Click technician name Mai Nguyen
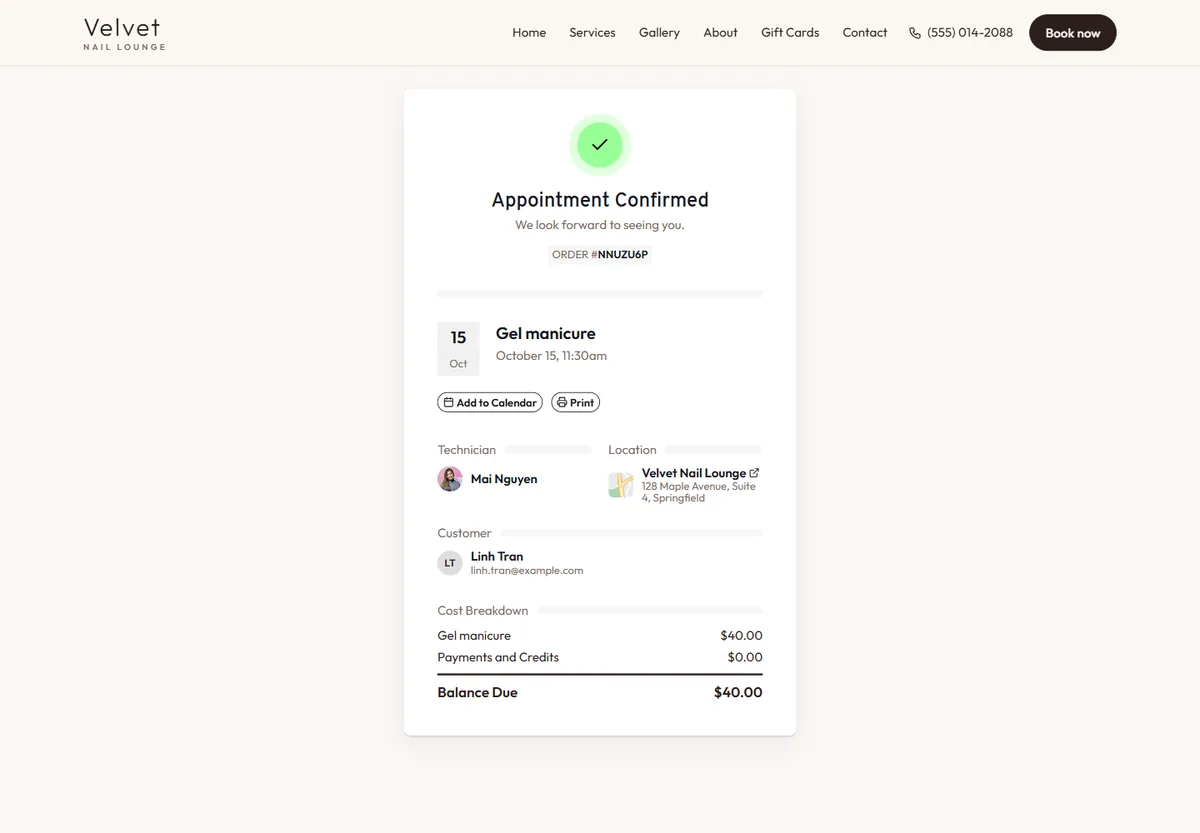The image size is (1200, 833). 504,479
